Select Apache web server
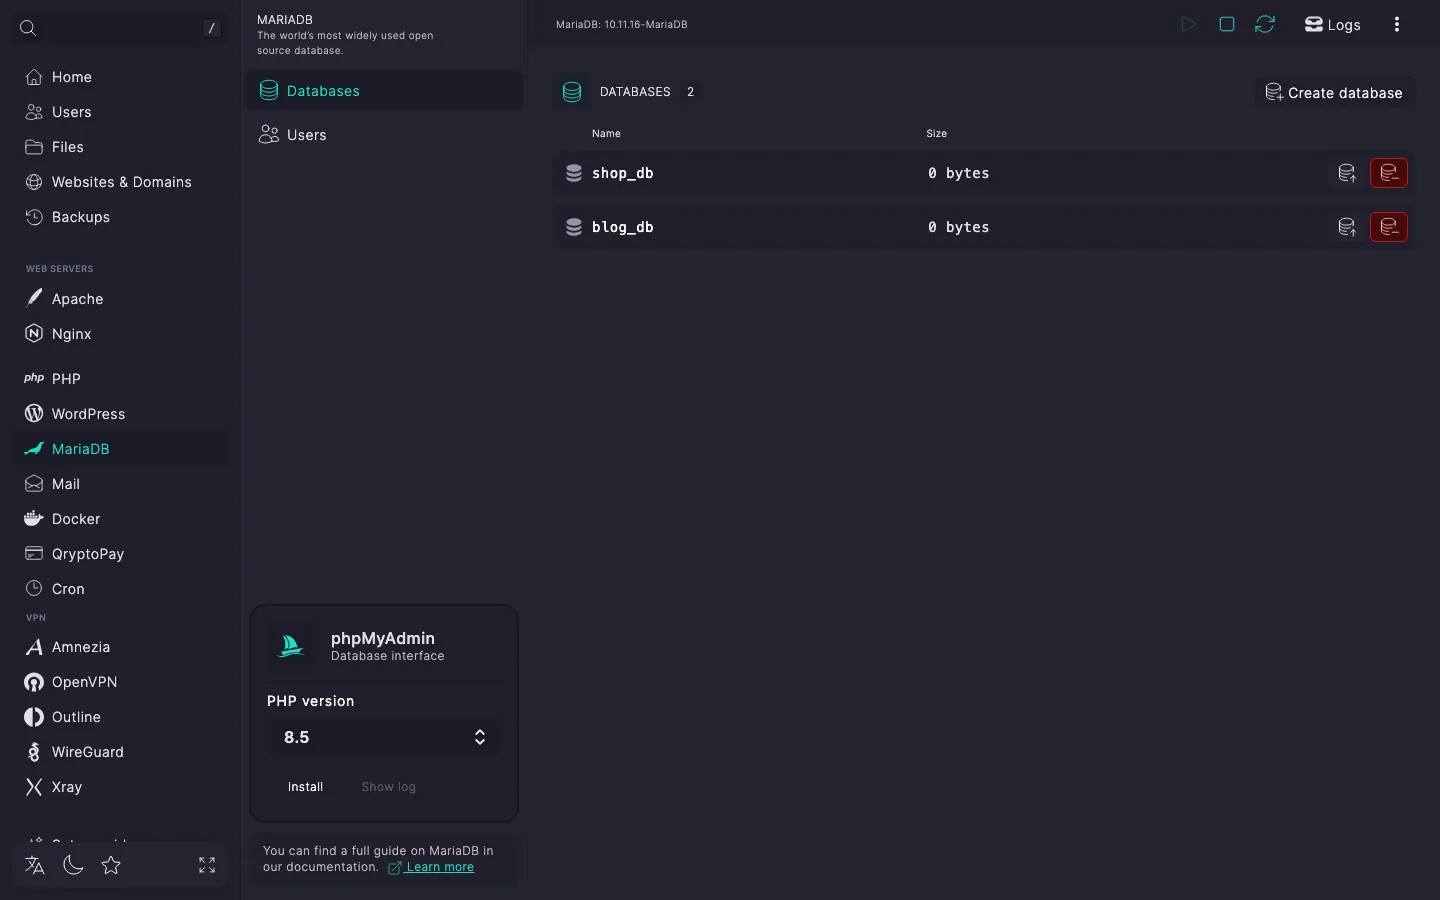The image size is (1440, 900). tap(120, 299)
